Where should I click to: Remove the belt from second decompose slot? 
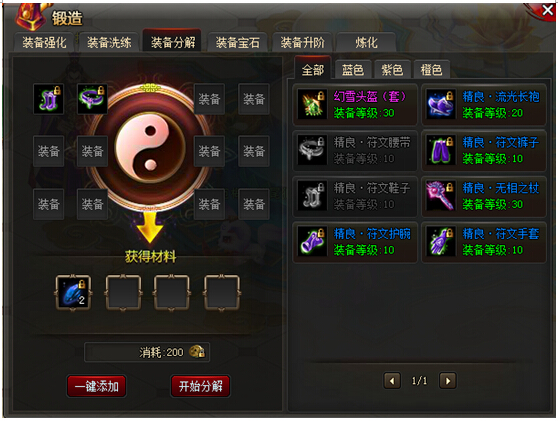(92, 99)
